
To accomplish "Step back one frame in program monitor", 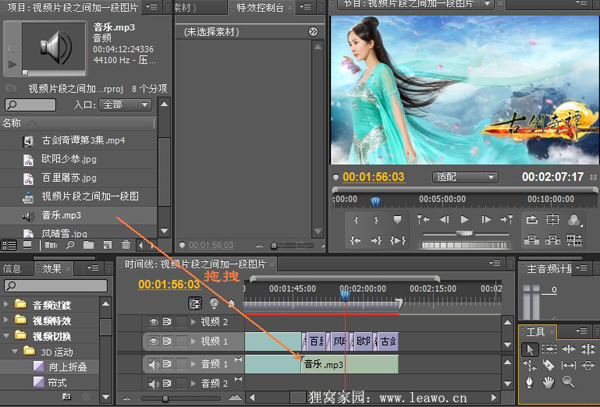I will (x=444, y=220).
